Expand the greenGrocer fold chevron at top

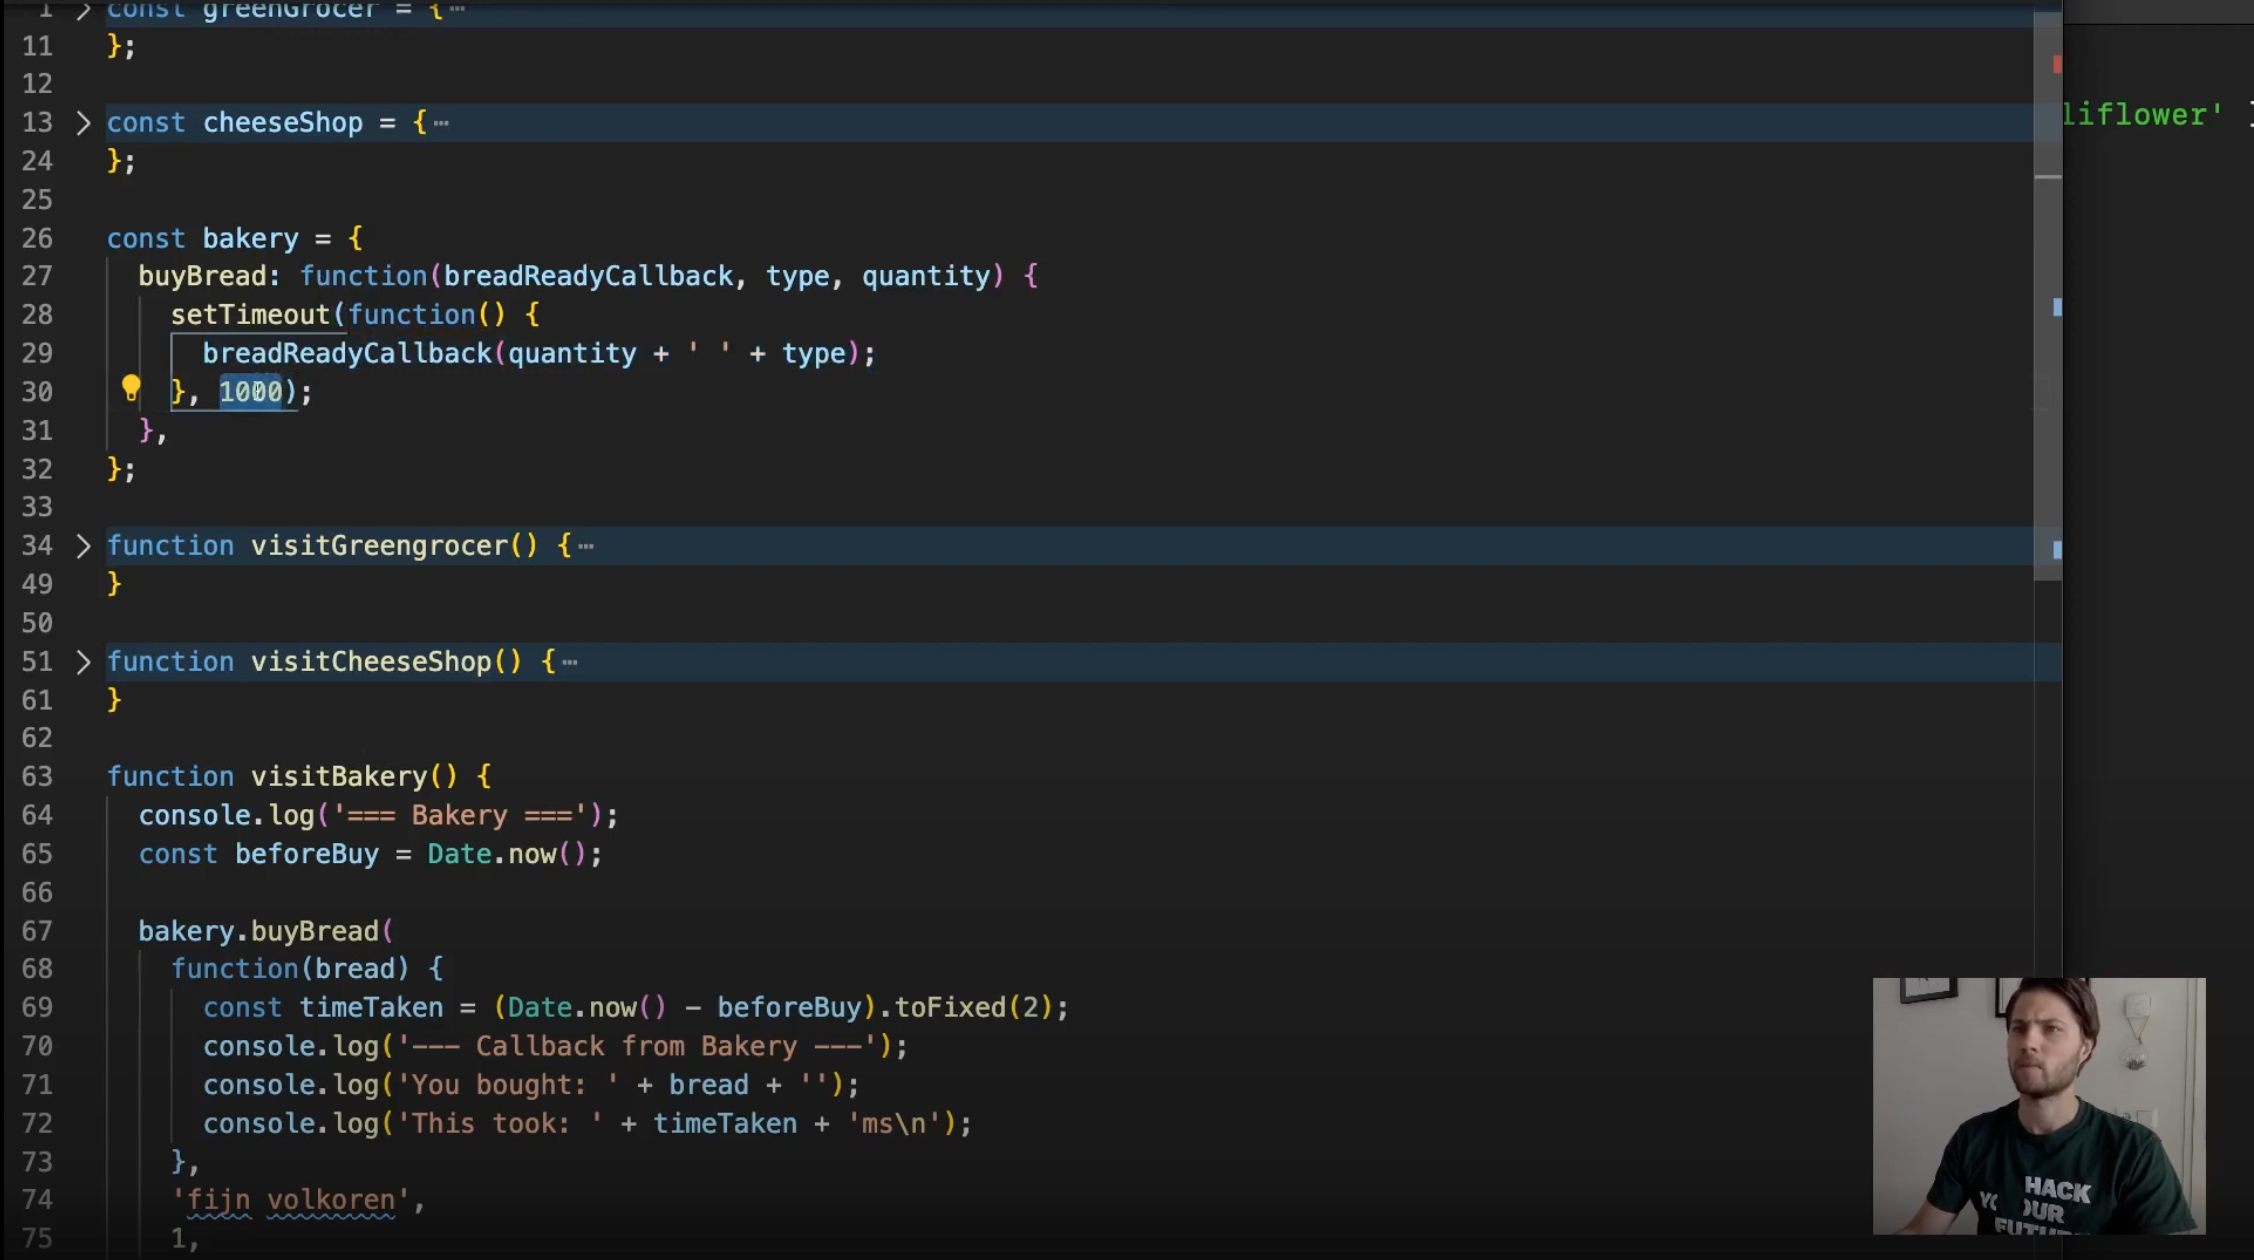tap(83, 10)
